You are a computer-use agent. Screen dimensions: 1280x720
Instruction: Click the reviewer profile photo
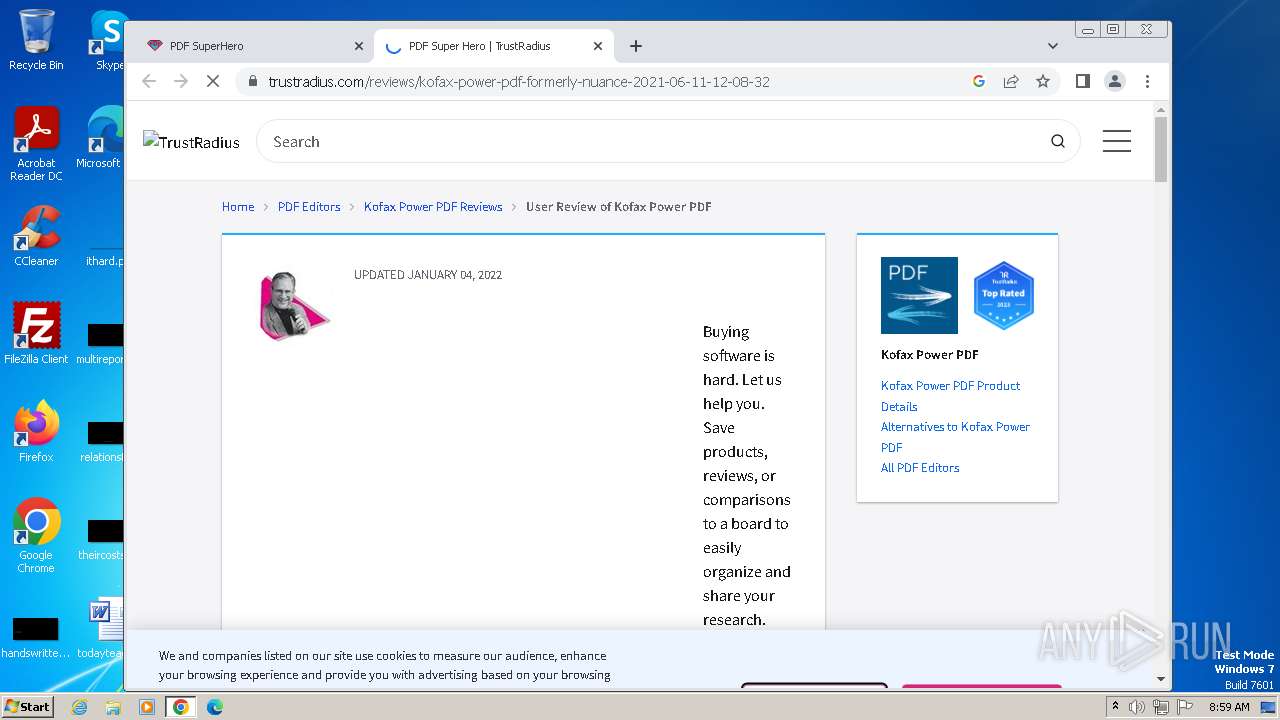coord(294,305)
